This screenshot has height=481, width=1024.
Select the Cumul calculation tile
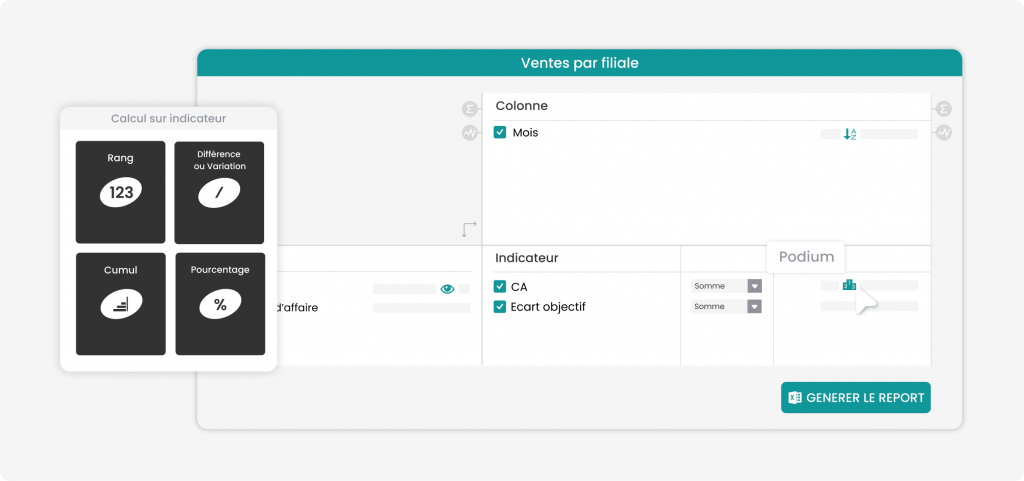(121, 304)
